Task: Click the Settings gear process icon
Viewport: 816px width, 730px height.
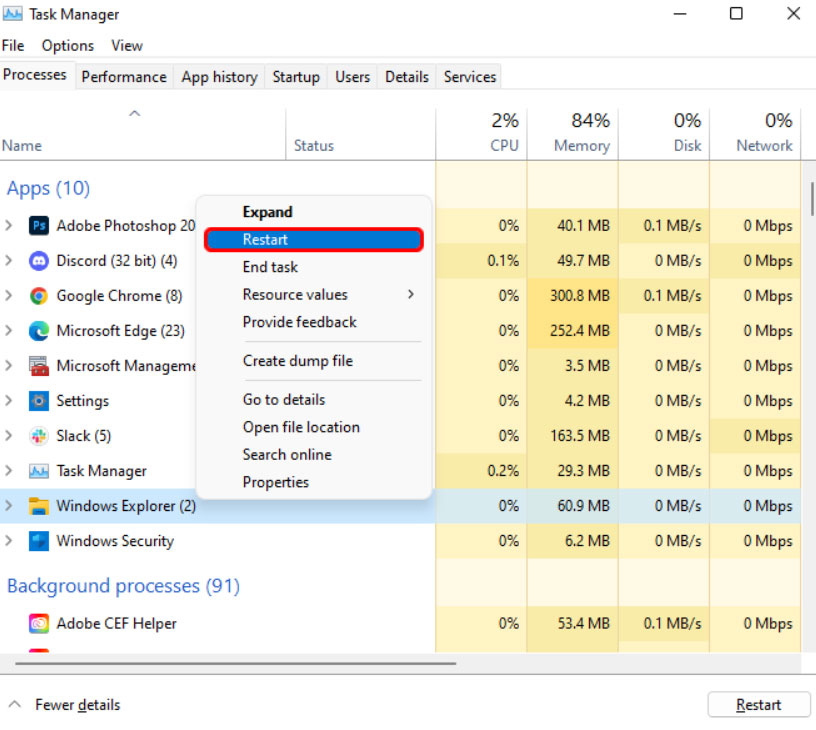Action: (39, 401)
